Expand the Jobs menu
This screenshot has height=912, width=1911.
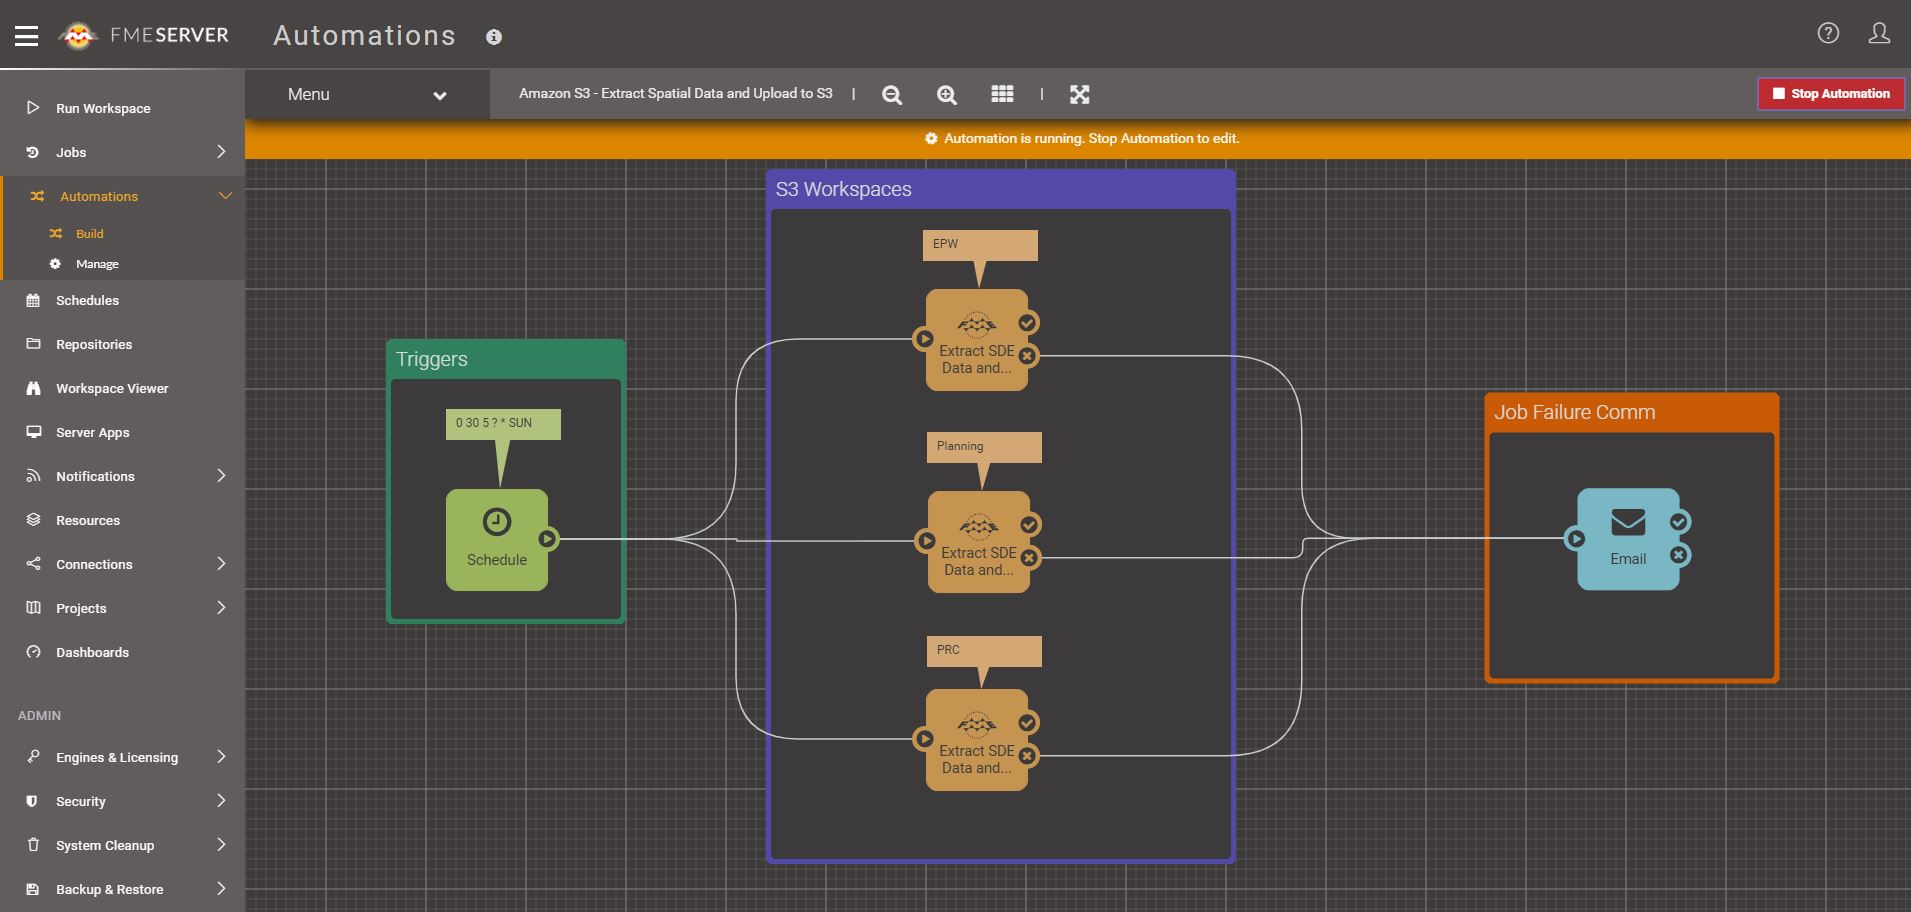(122, 152)
